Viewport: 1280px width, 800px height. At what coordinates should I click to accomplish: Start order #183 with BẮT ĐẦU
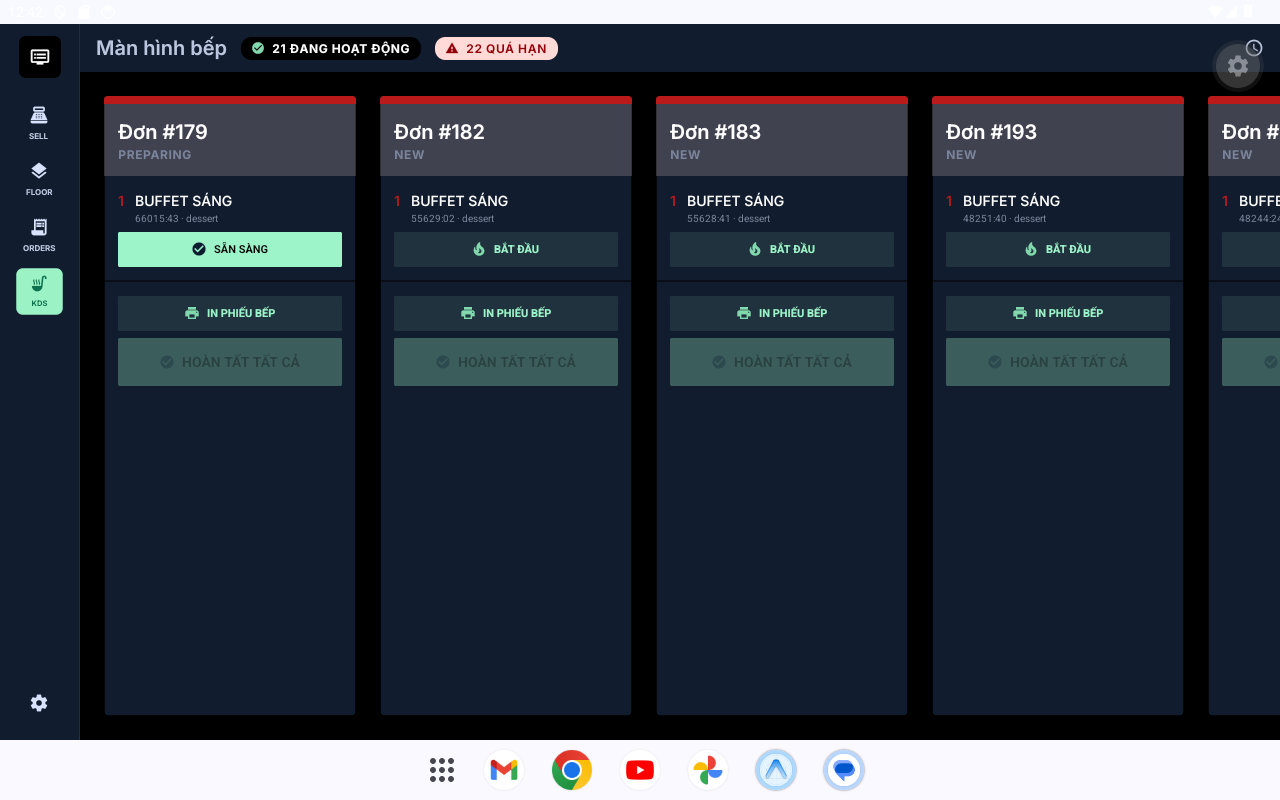point(782,249)
